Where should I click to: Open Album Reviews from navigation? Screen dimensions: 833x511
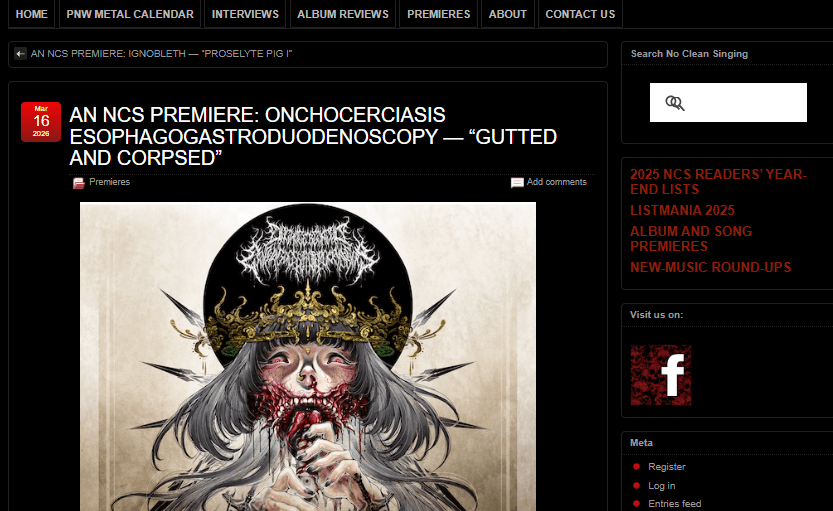tap(343, 14)
